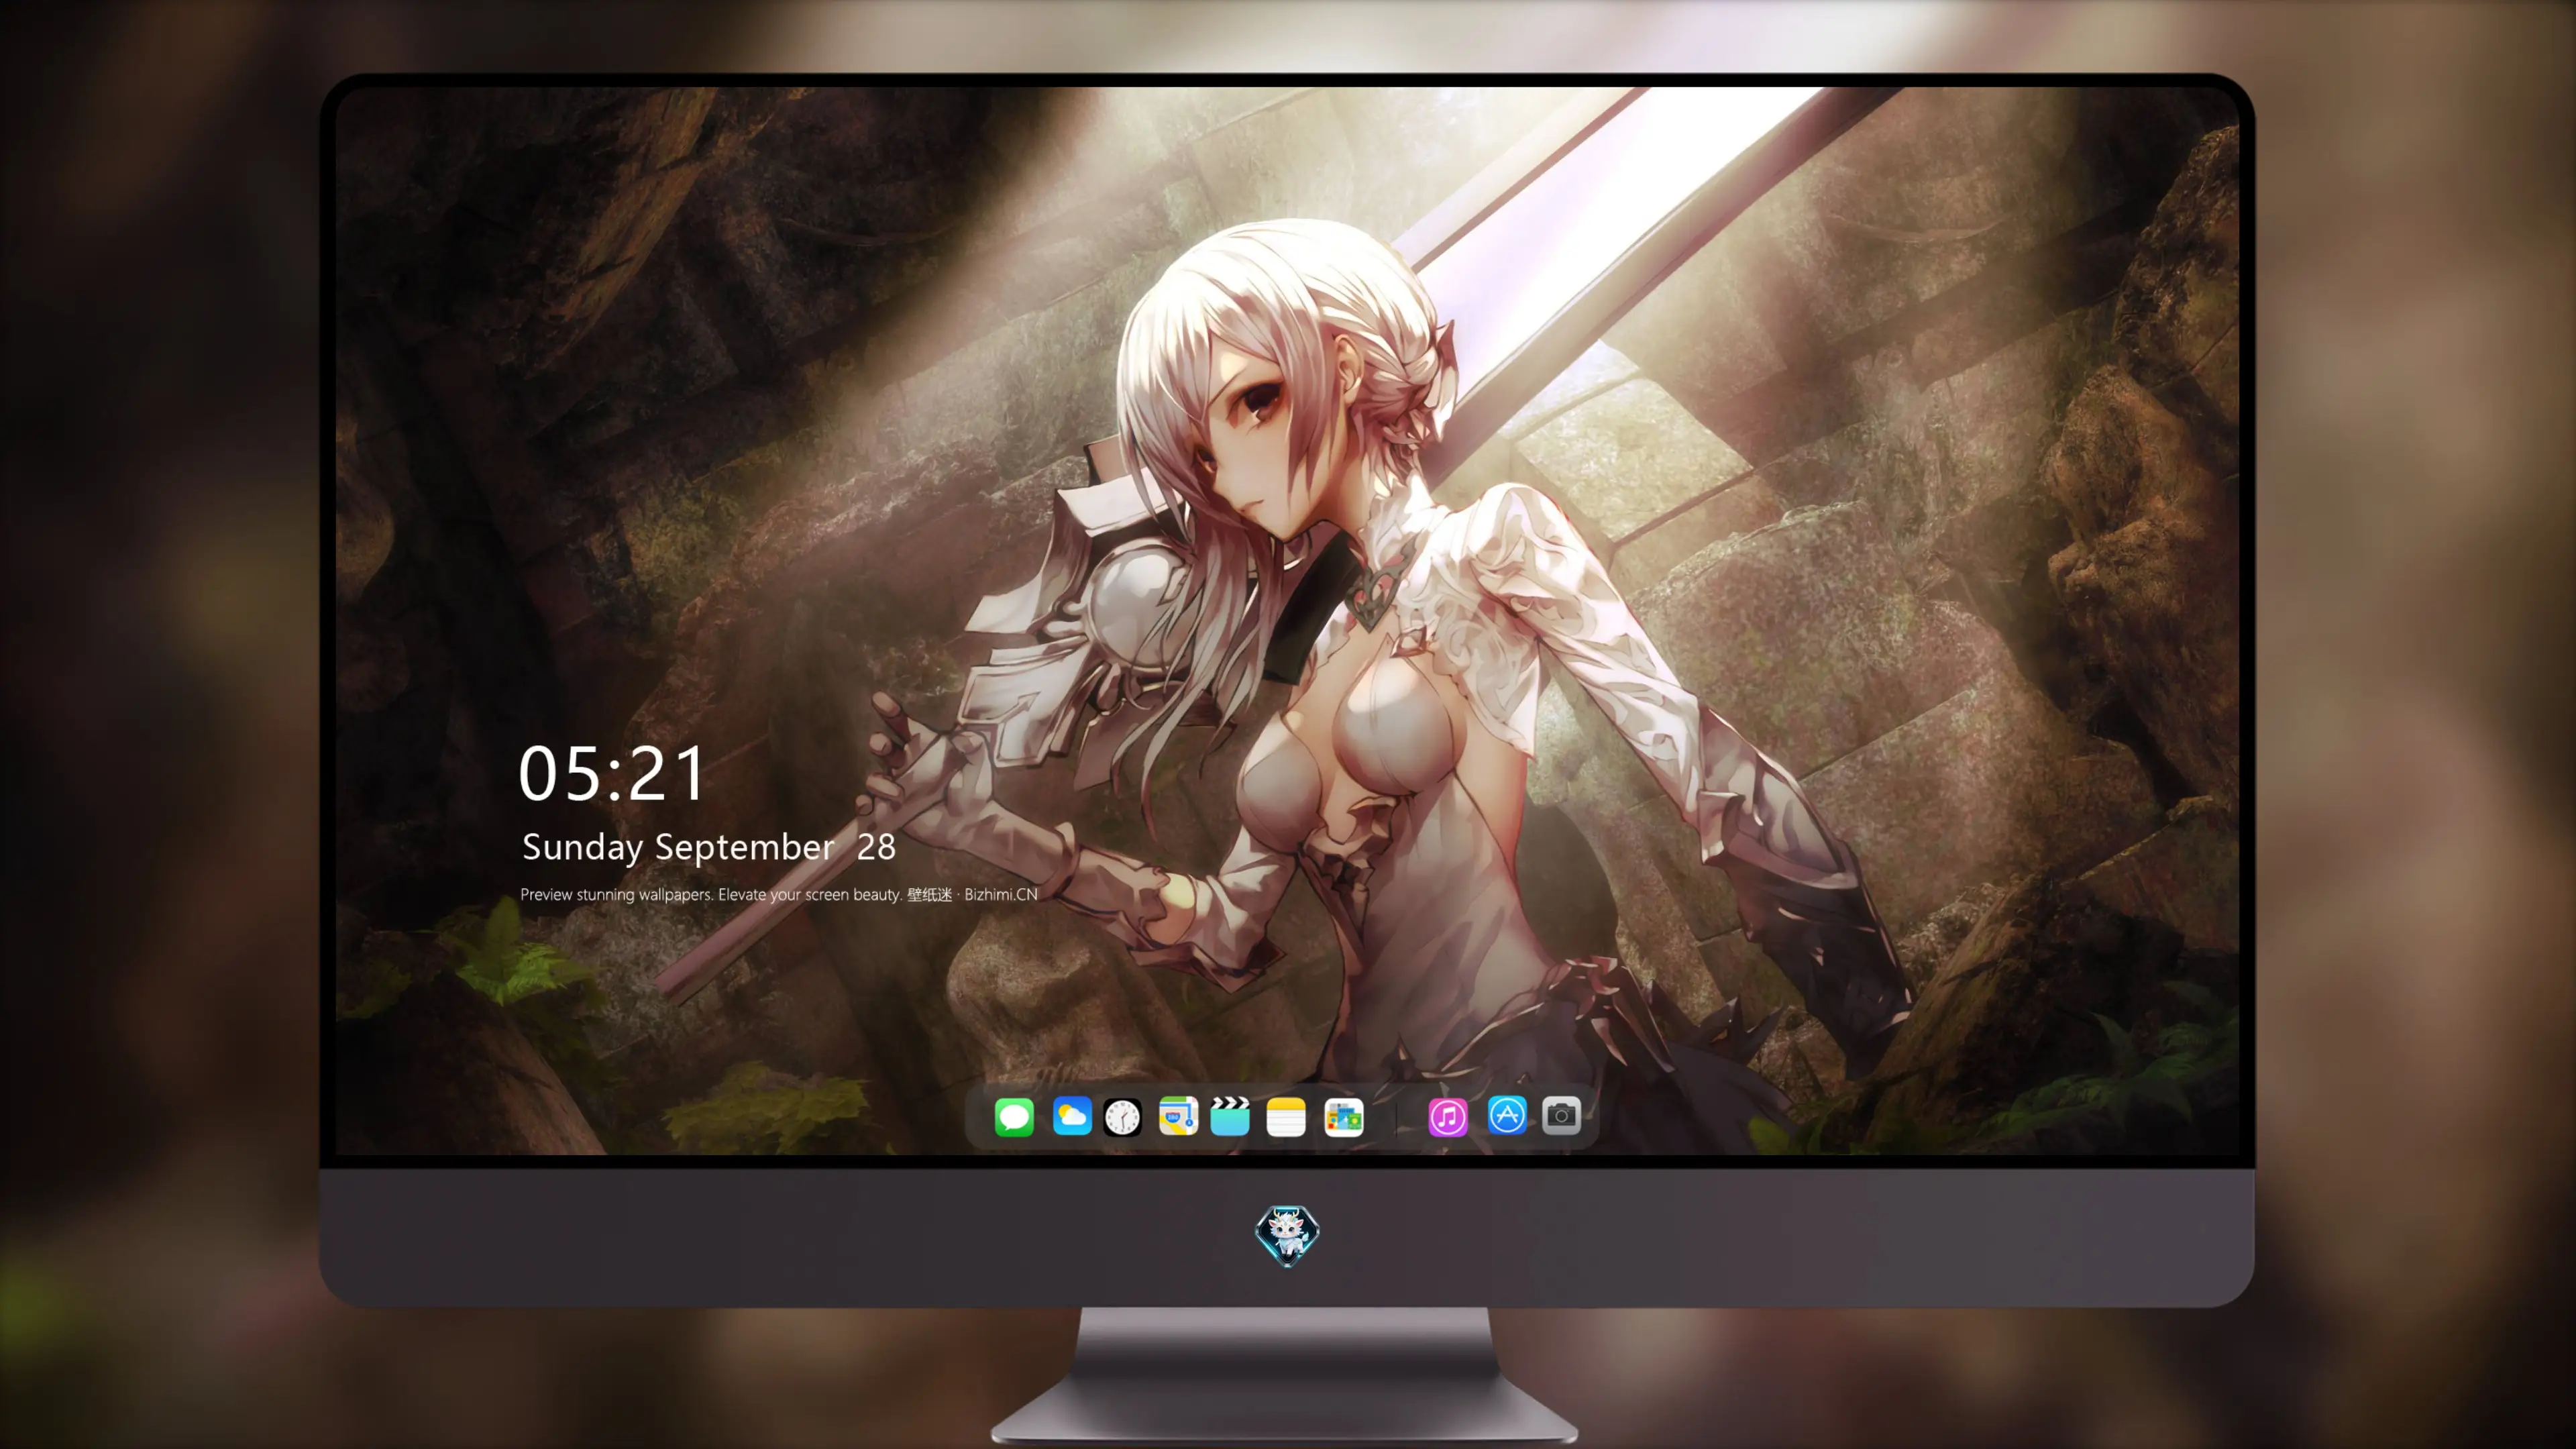Click the Bizhimi.CN tagline text
This screenshot has height=1449, width=2576.
click(x=779, y=894)
